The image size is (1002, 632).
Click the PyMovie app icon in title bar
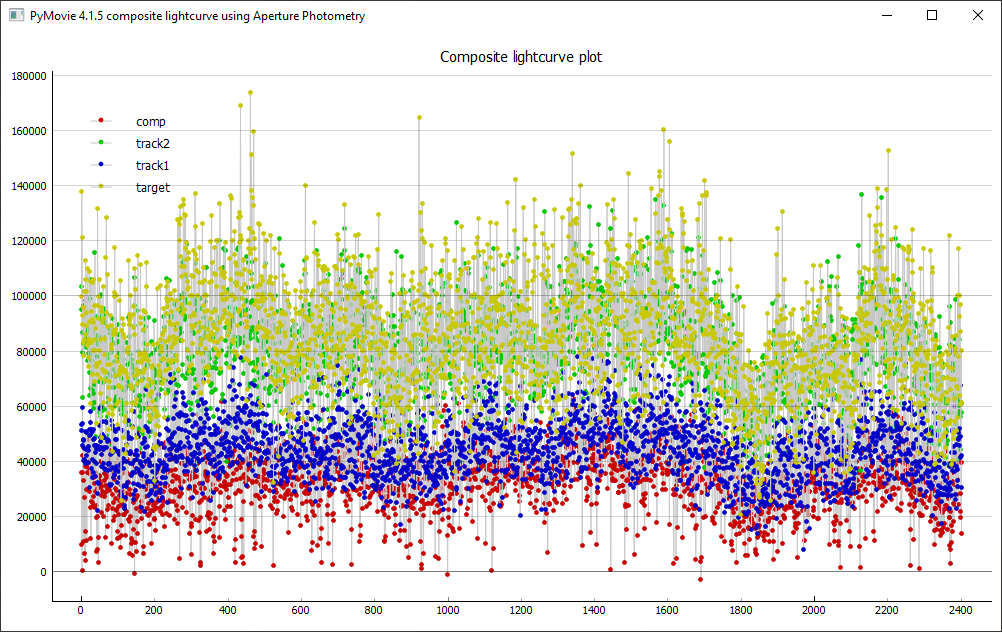coord(16,16)
